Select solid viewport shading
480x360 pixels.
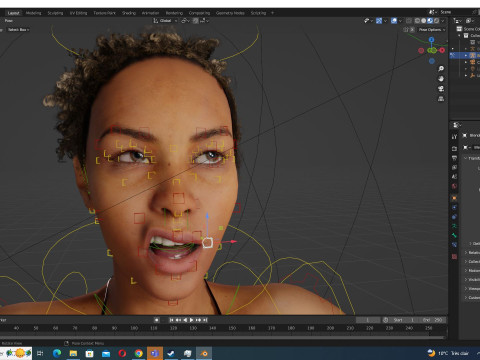point(423,21)
